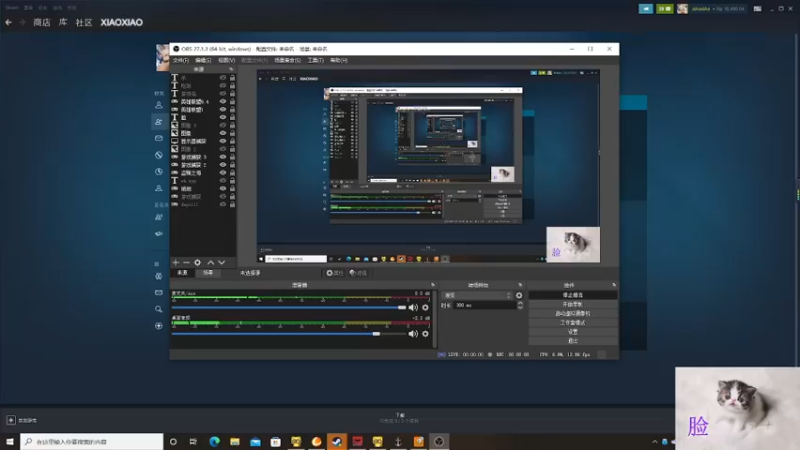The height and width of the screenshot is (450, 800).
Task: Click the 启动虚拟摄像机 button
Action: pyautogui.click(x=572, y=313)
